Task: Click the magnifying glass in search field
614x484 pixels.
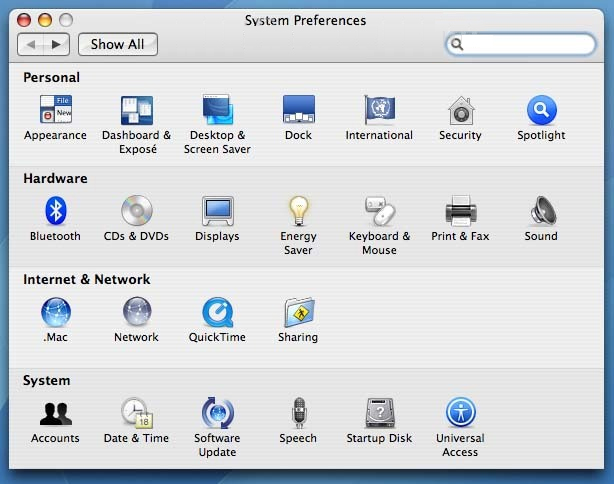Action: tap(457, 44)
